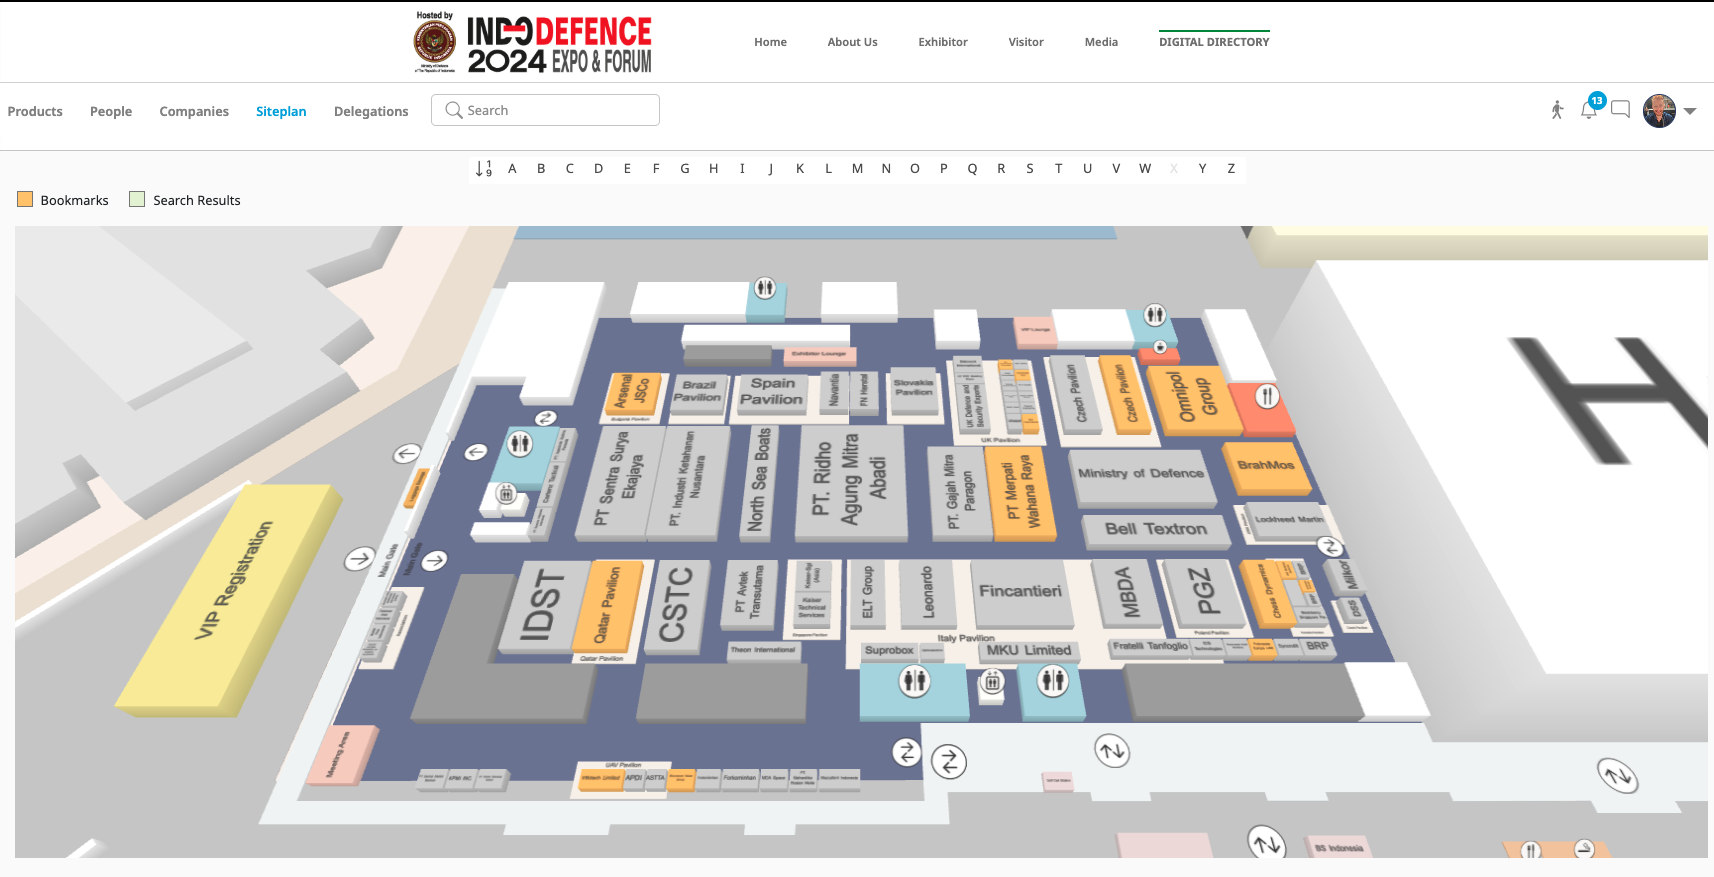Open the Exhibitor menu
This screenshot has width=1714, height=877.
[x=943, y=42]
